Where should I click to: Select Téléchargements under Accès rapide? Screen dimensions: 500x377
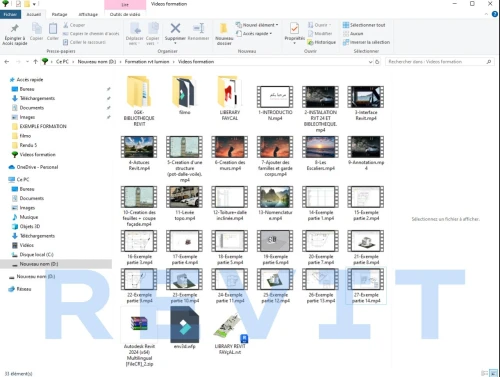(37, 98)
